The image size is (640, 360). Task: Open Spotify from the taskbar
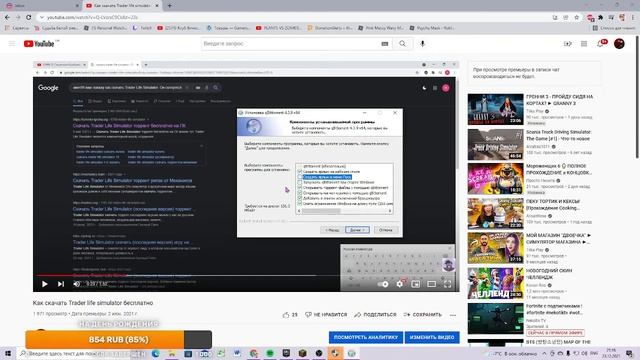[270, 353]
